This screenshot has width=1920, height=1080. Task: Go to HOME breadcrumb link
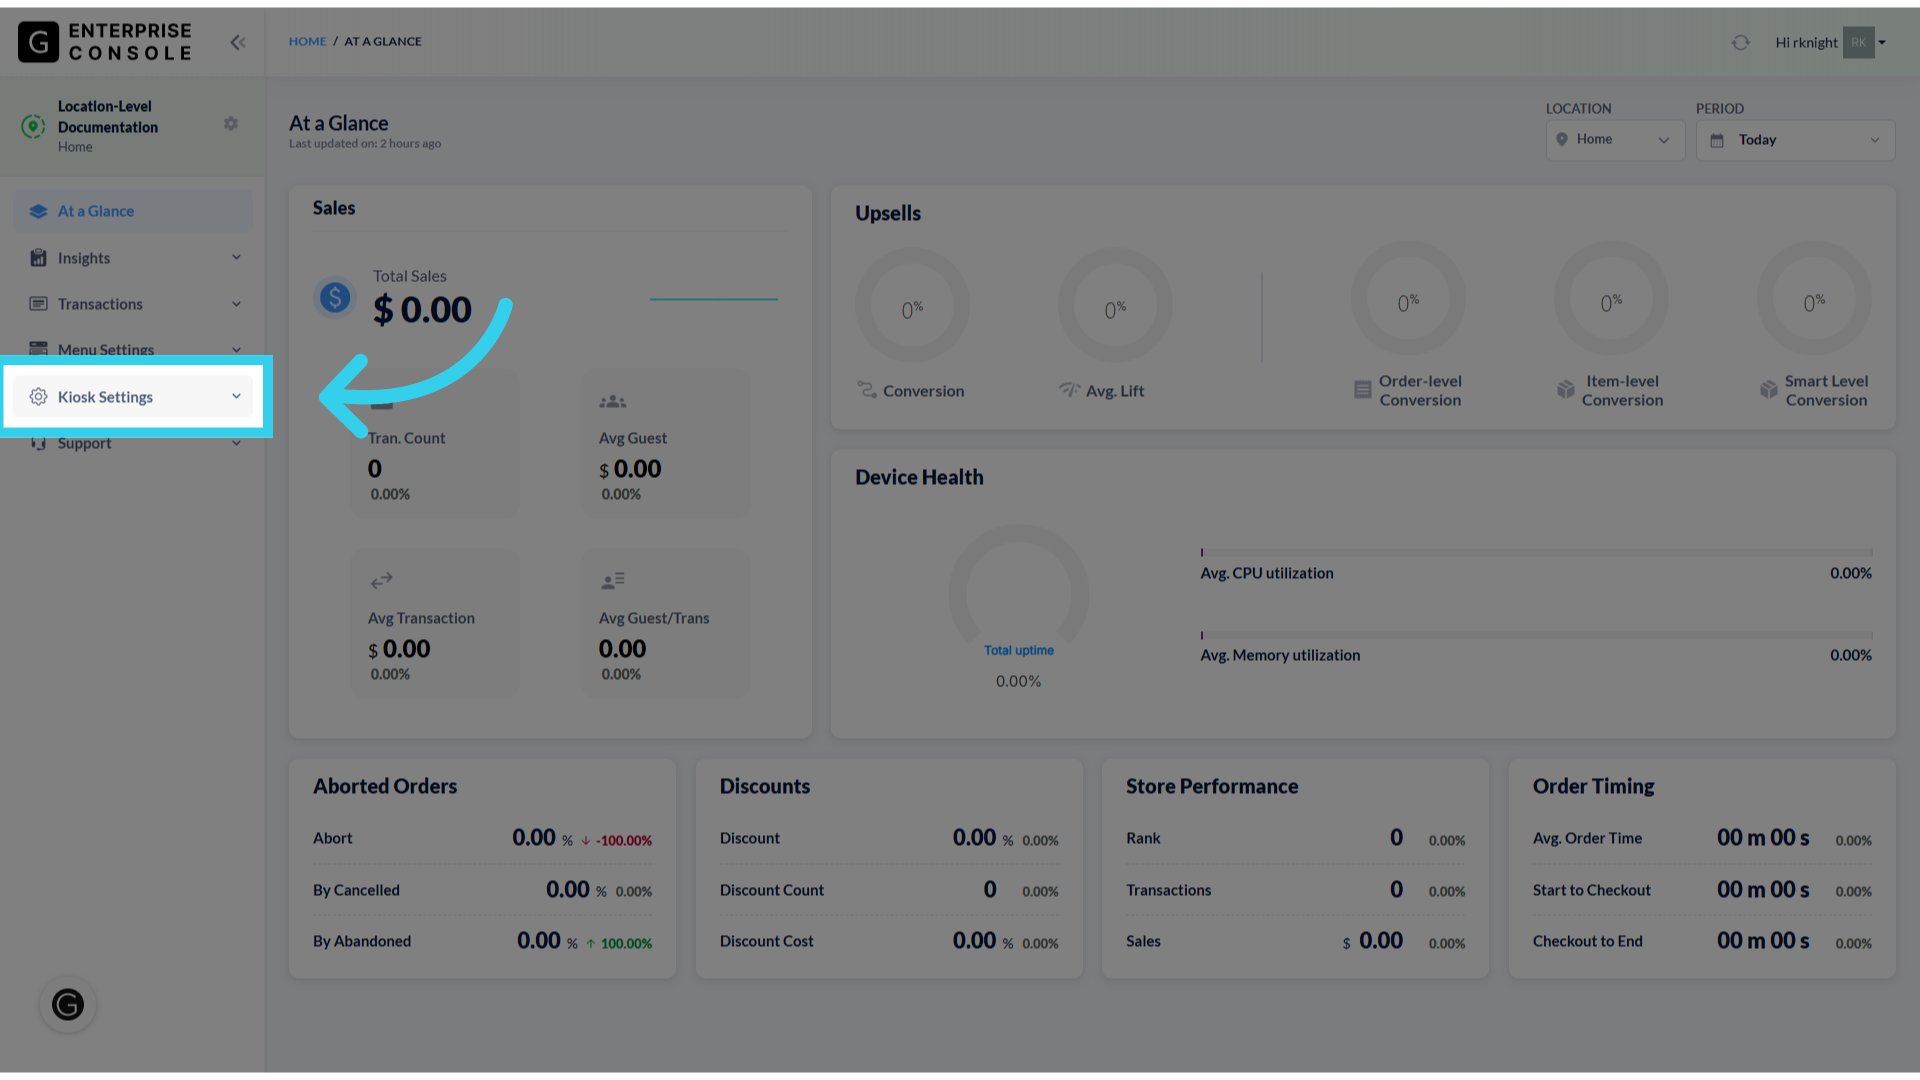[x=307, y=42]
